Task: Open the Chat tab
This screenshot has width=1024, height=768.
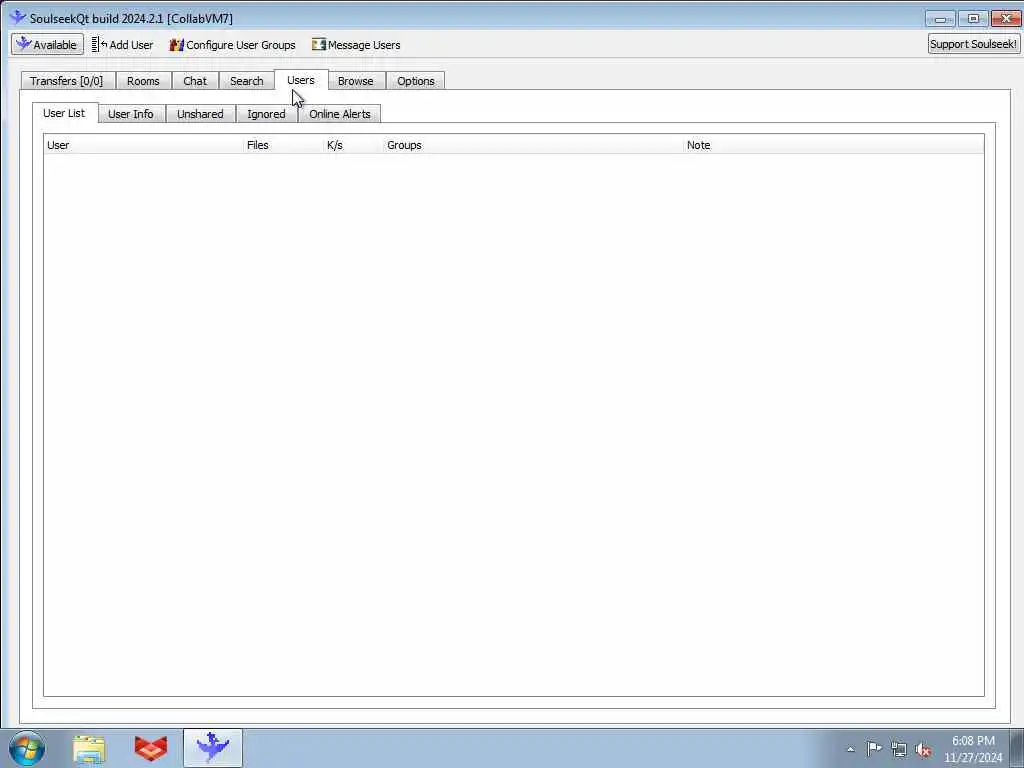Action: point(195,81)
